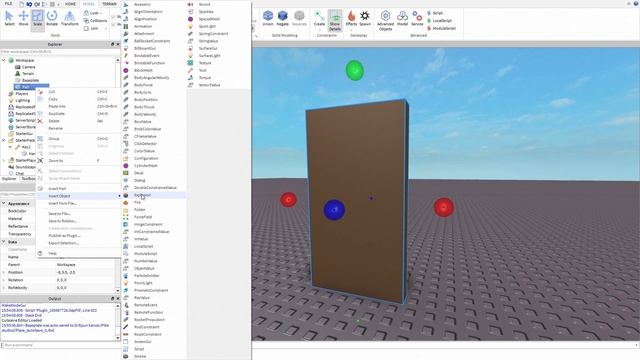Image resolution: width=640 pixels, height=360 pixels.
Task: Insert a ModuleScript from Advanced group
Action: (x=441, y=28)
